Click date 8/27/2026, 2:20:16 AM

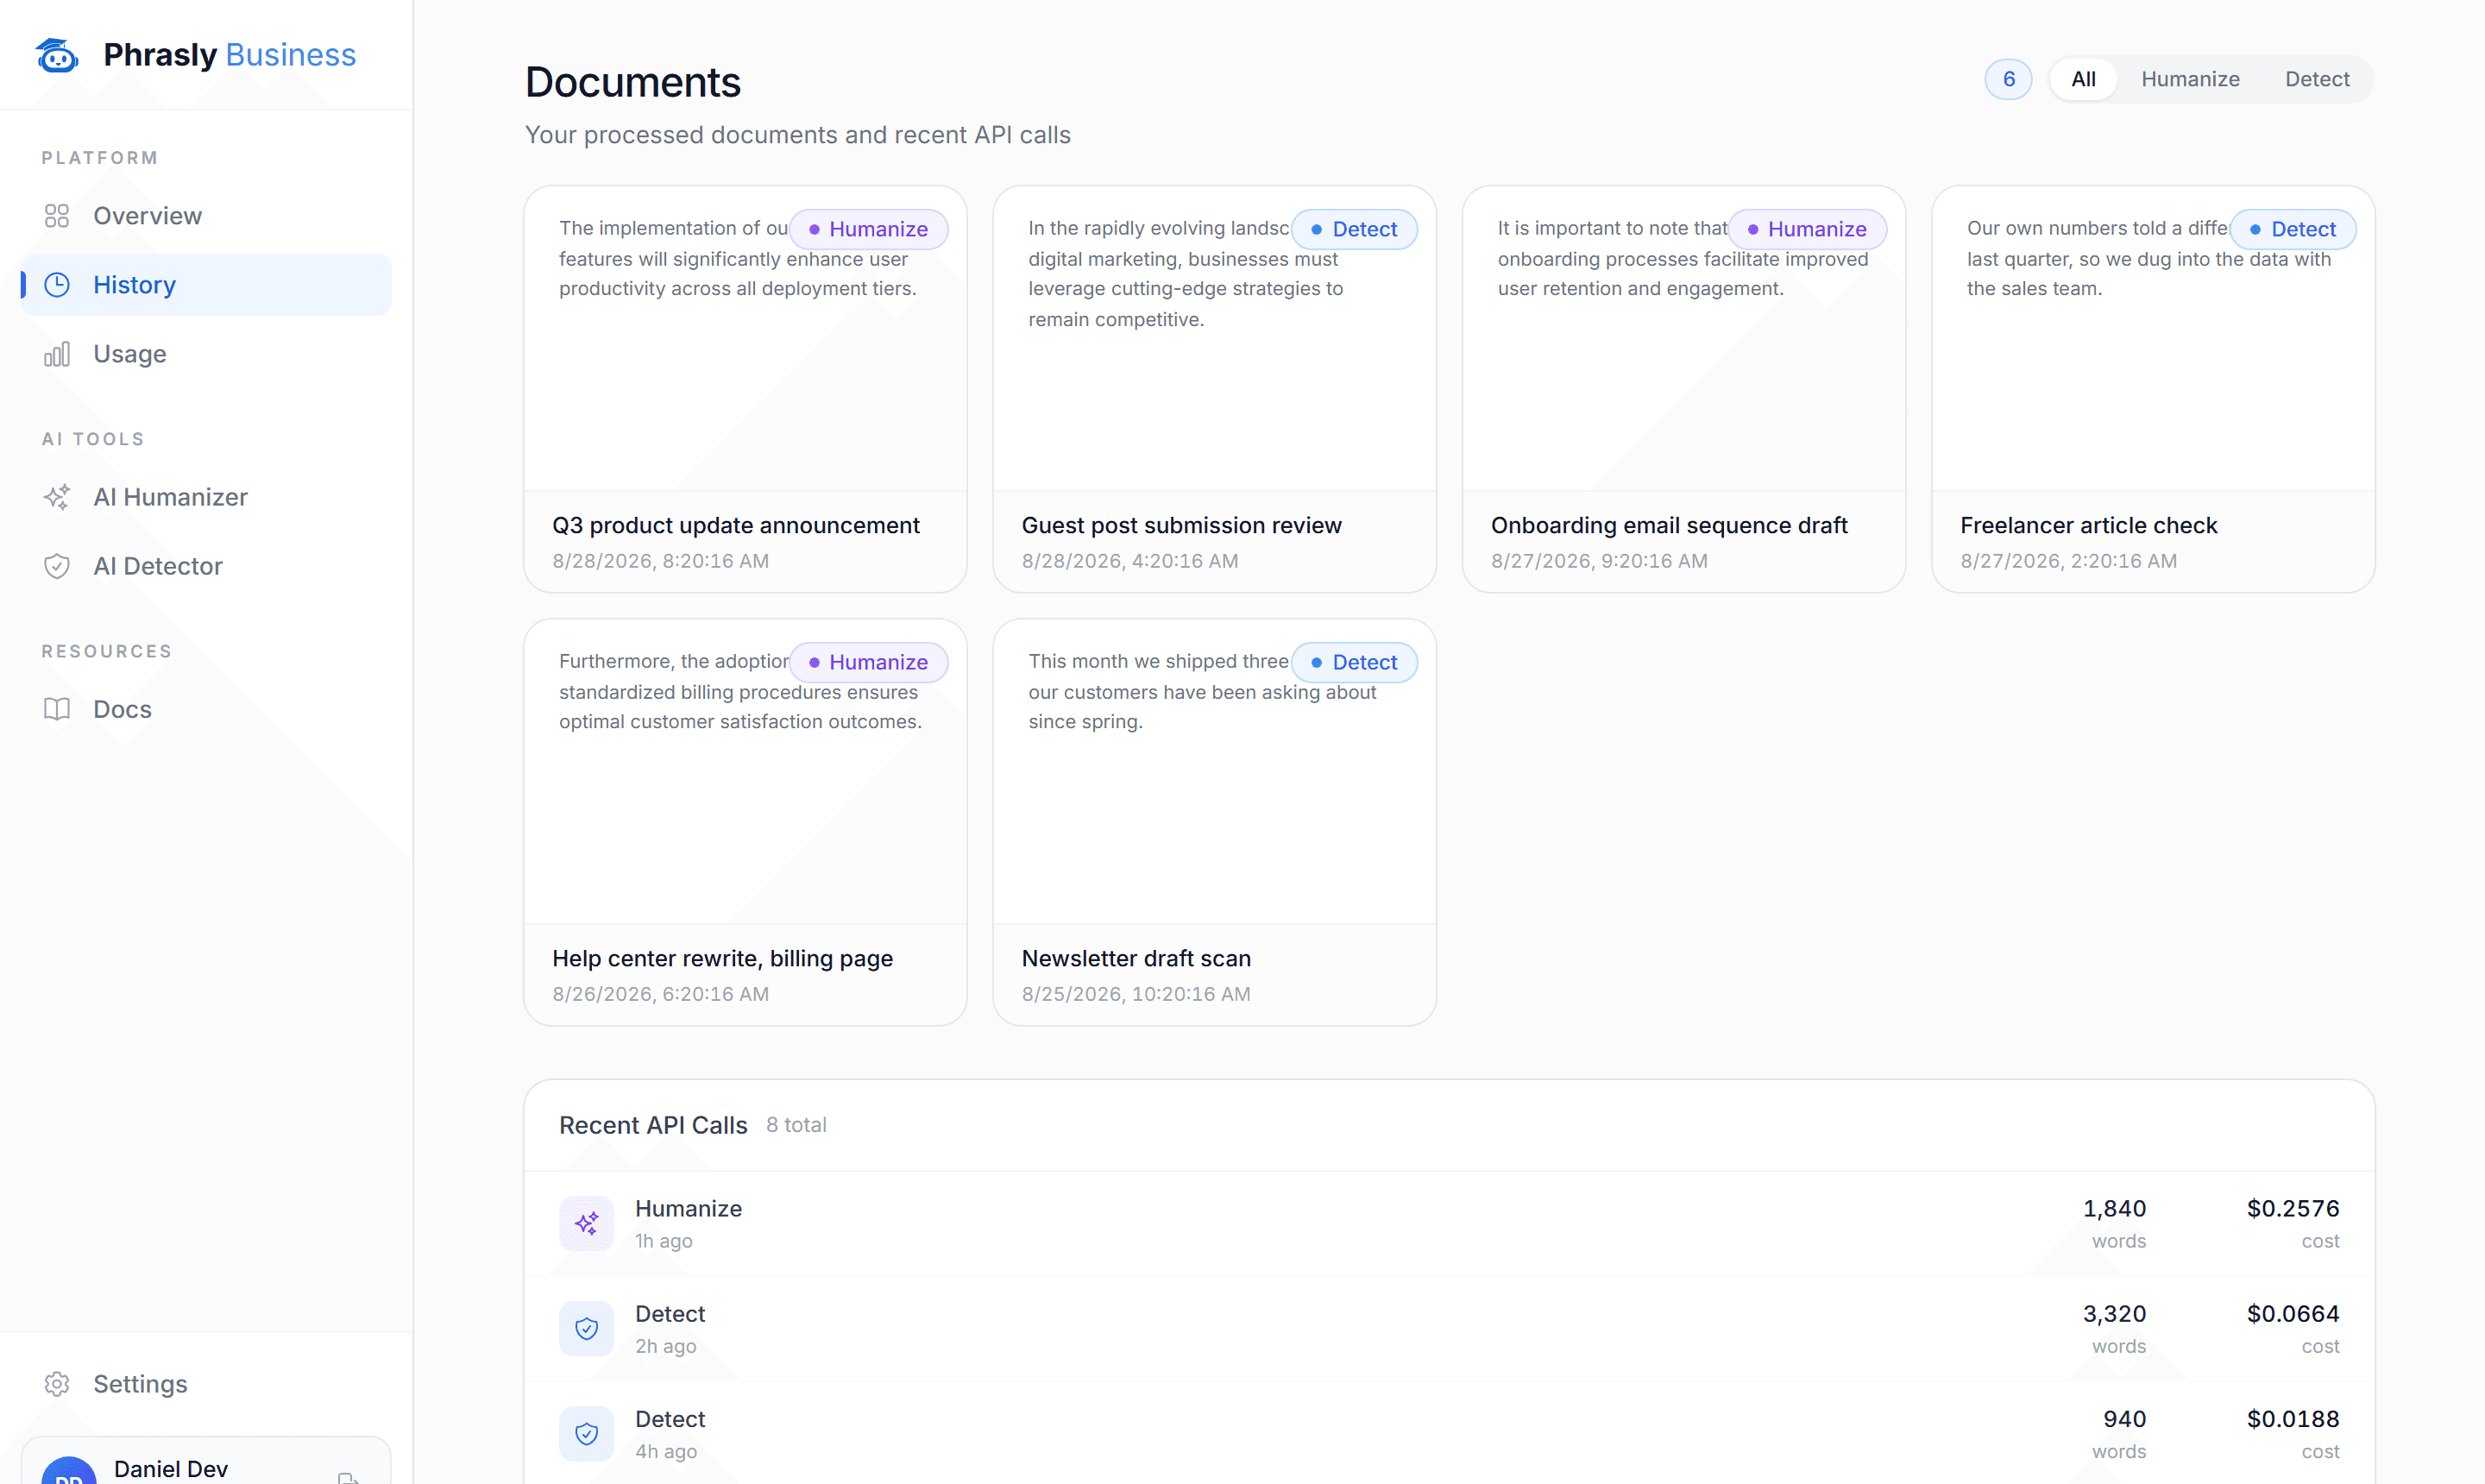point(2068,561)
